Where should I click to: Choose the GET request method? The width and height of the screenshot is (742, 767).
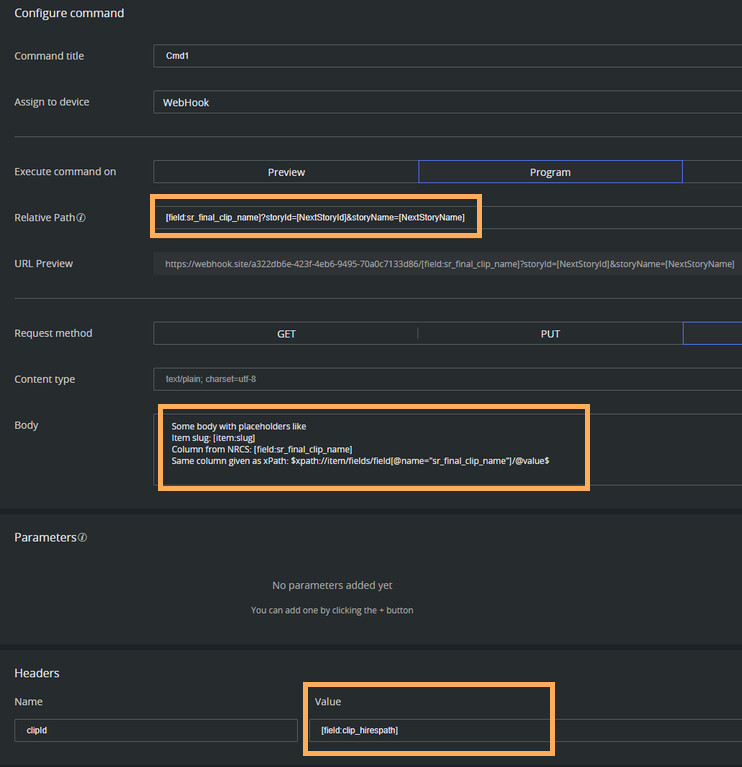pyautogui.click(x=286, y=334)
